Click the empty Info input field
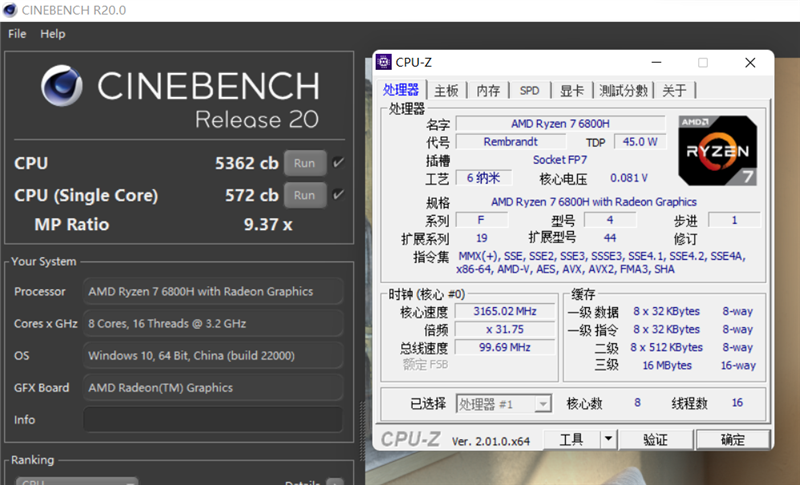 213,420
